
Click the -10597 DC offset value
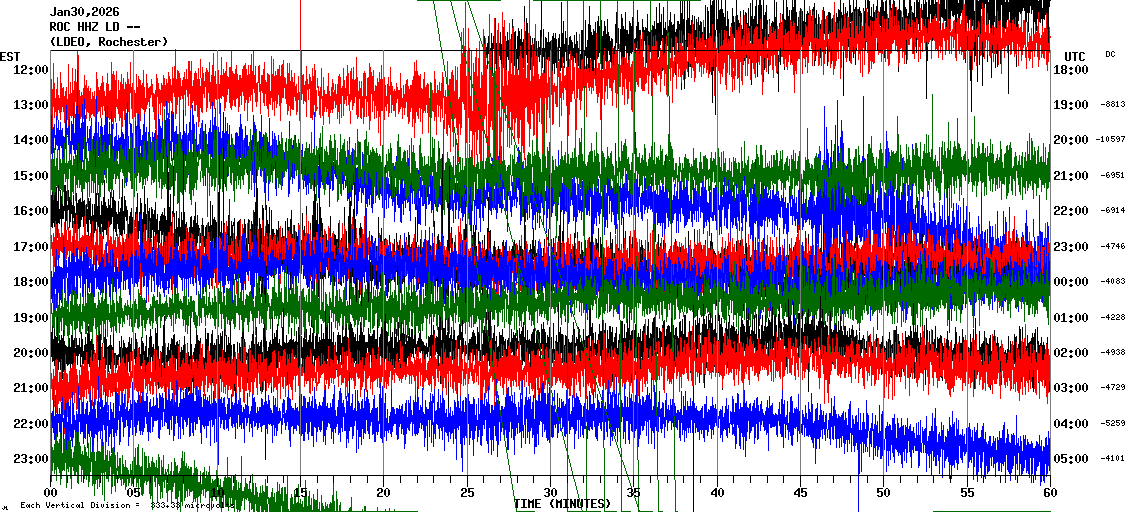(x=1112, y=140)
